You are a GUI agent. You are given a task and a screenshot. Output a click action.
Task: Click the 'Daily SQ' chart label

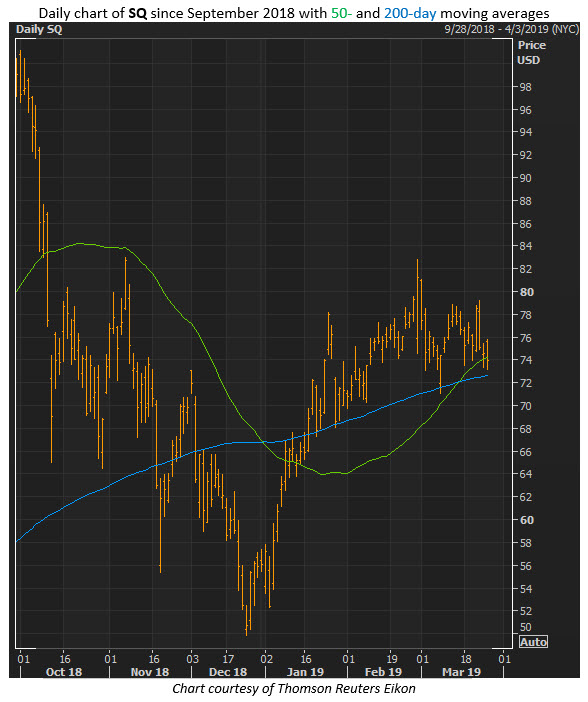[39, 30]
